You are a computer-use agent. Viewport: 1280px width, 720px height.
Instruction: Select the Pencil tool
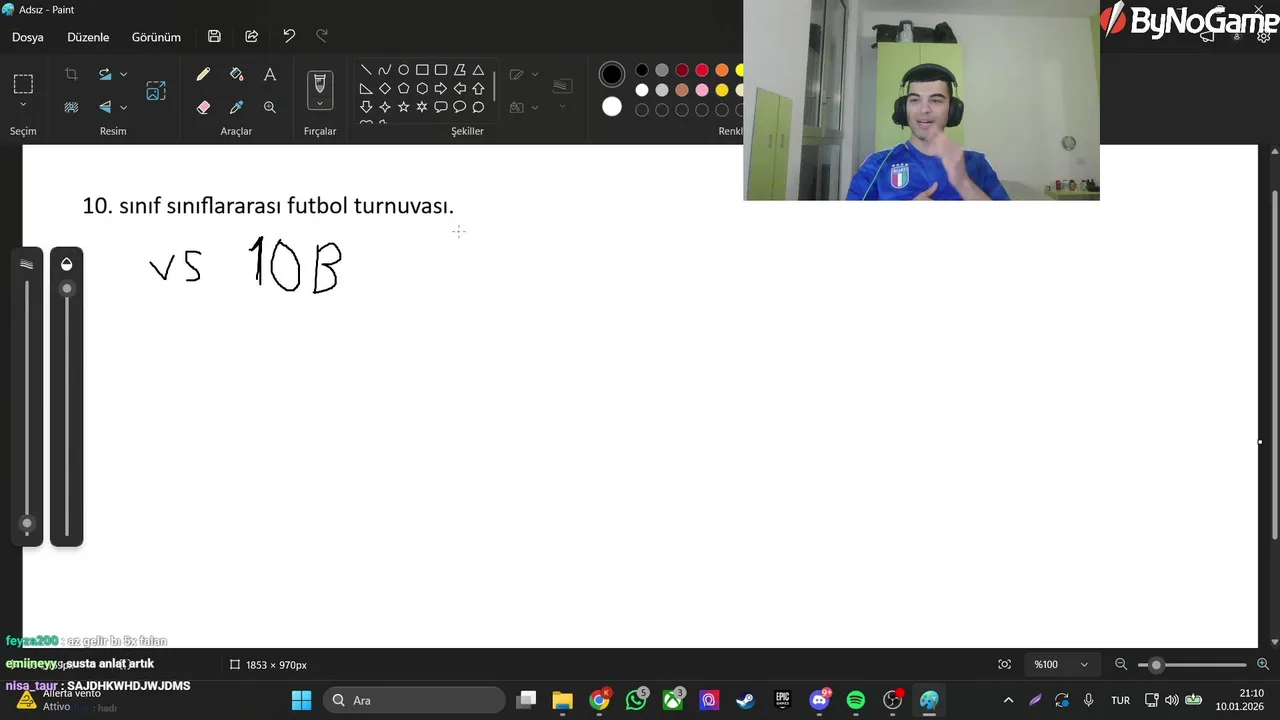click(x=203, y=74)
